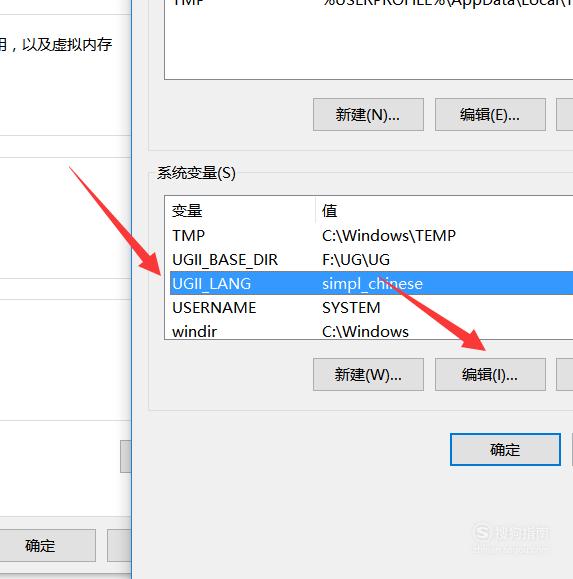The height and width of the screenshot is (579, 573).
Task: Click 编辑(I)... button for system variables
Action: [490, 374]
